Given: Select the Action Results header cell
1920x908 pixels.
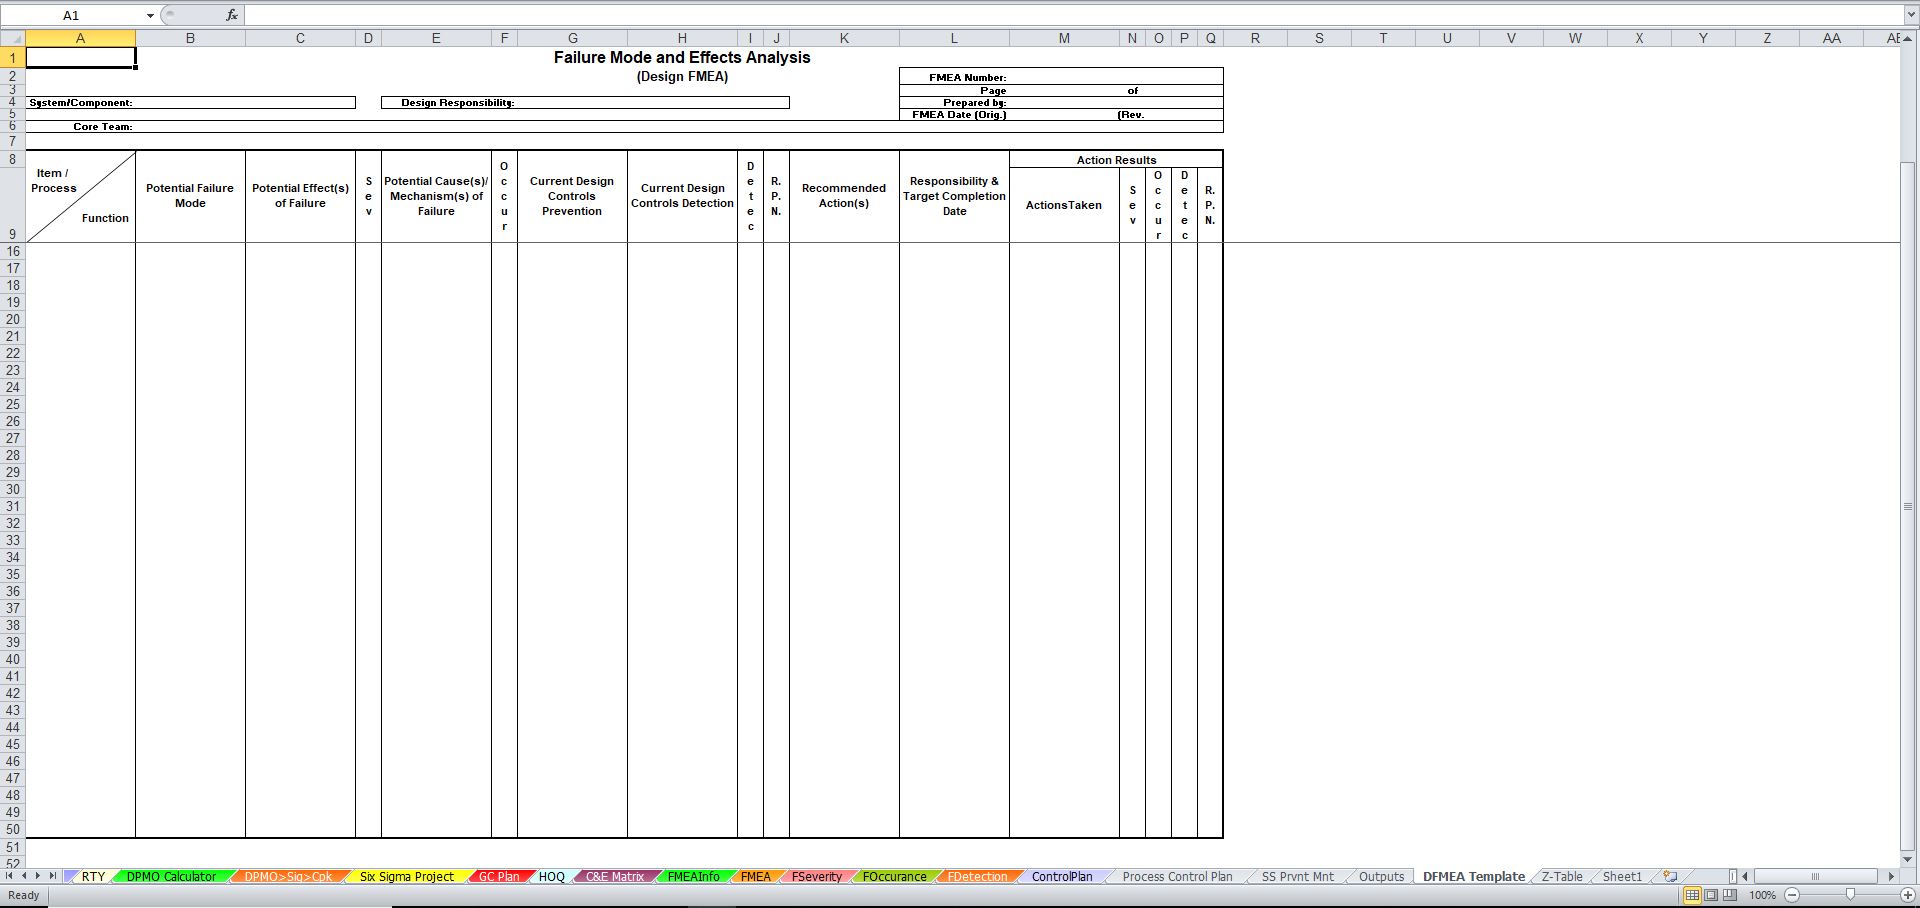Looking at the screenshot, I should coord(1116,160).
